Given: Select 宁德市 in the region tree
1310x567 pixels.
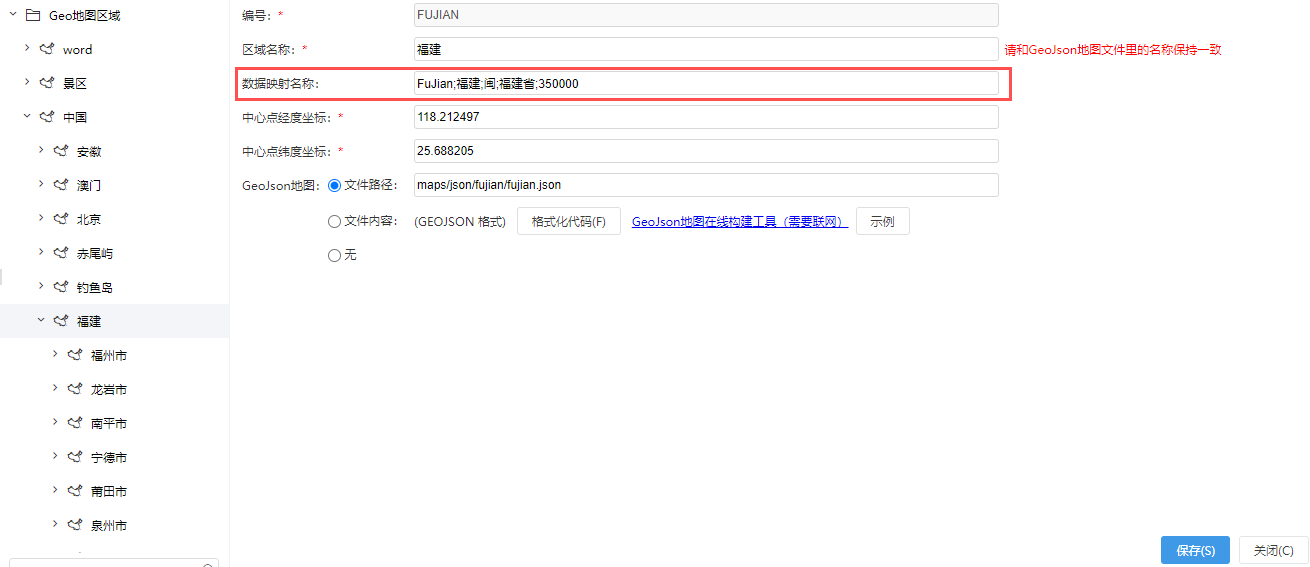Looking at the screenshot, I should click(109, 457).
